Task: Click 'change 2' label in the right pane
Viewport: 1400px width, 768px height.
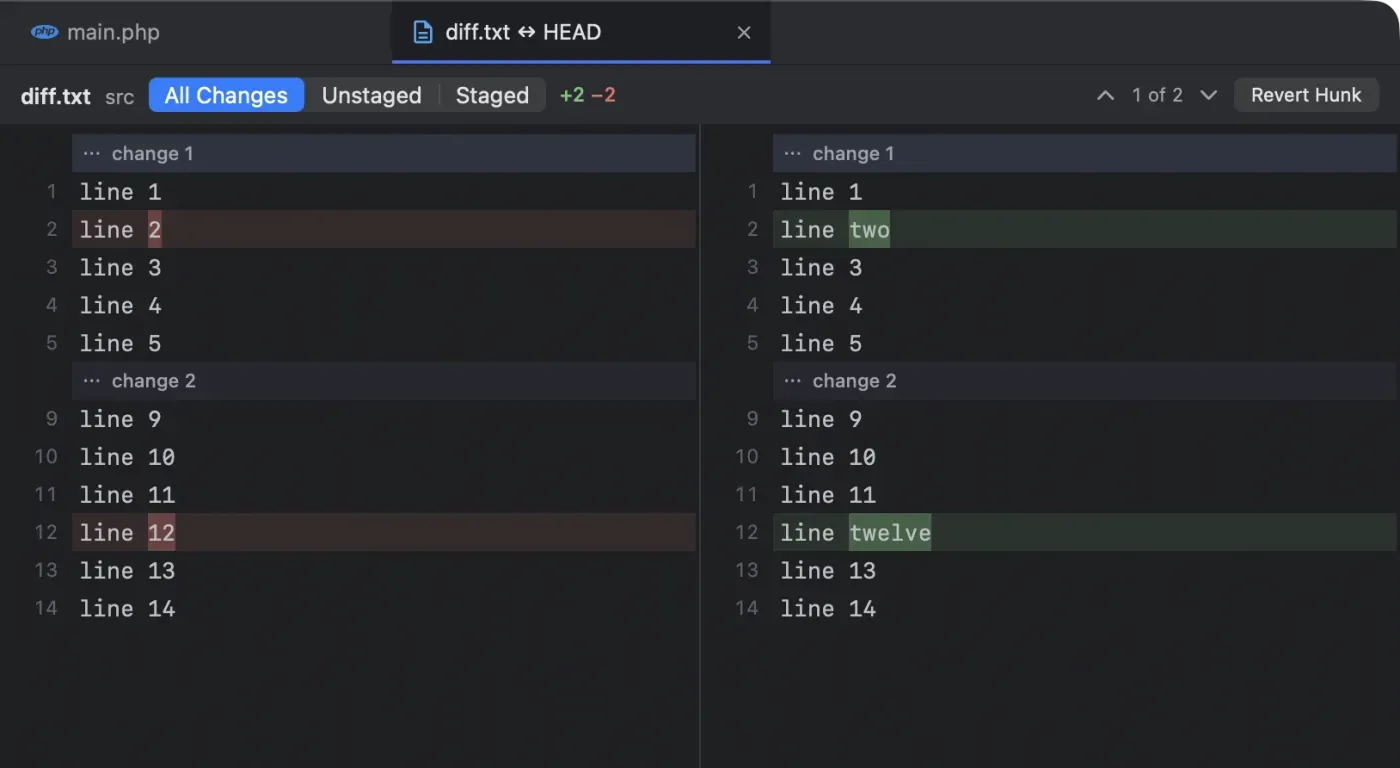Action: click(854, 382)
